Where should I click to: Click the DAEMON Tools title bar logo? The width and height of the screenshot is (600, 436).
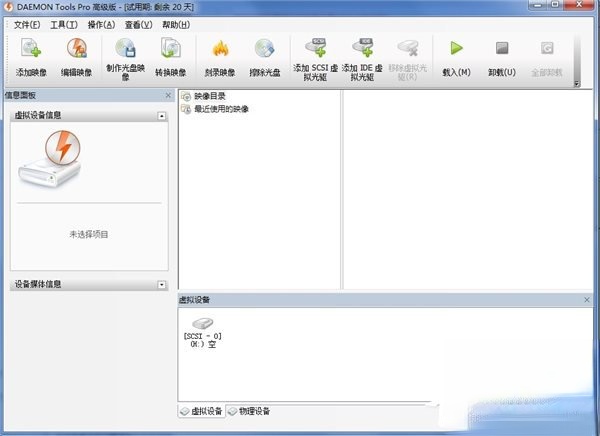[x=8, y=7]
